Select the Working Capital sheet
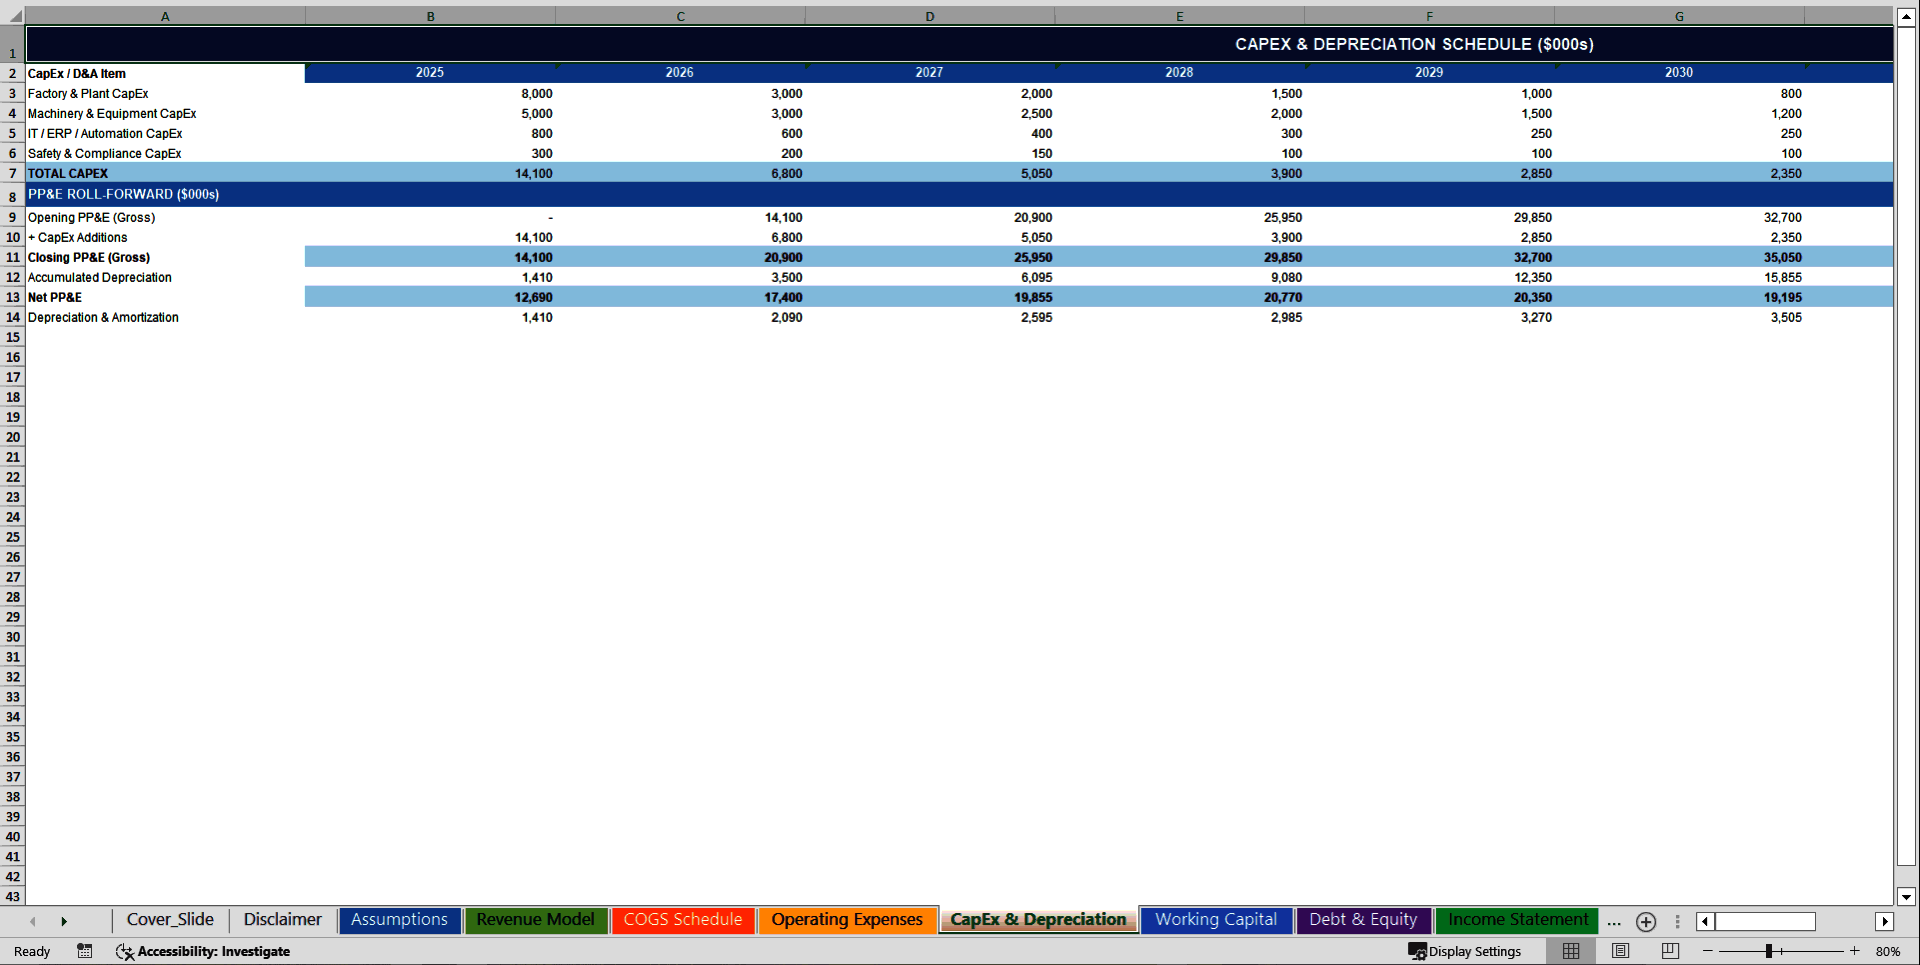Viewport: 1920px width, 965px height. (1215, 920)
